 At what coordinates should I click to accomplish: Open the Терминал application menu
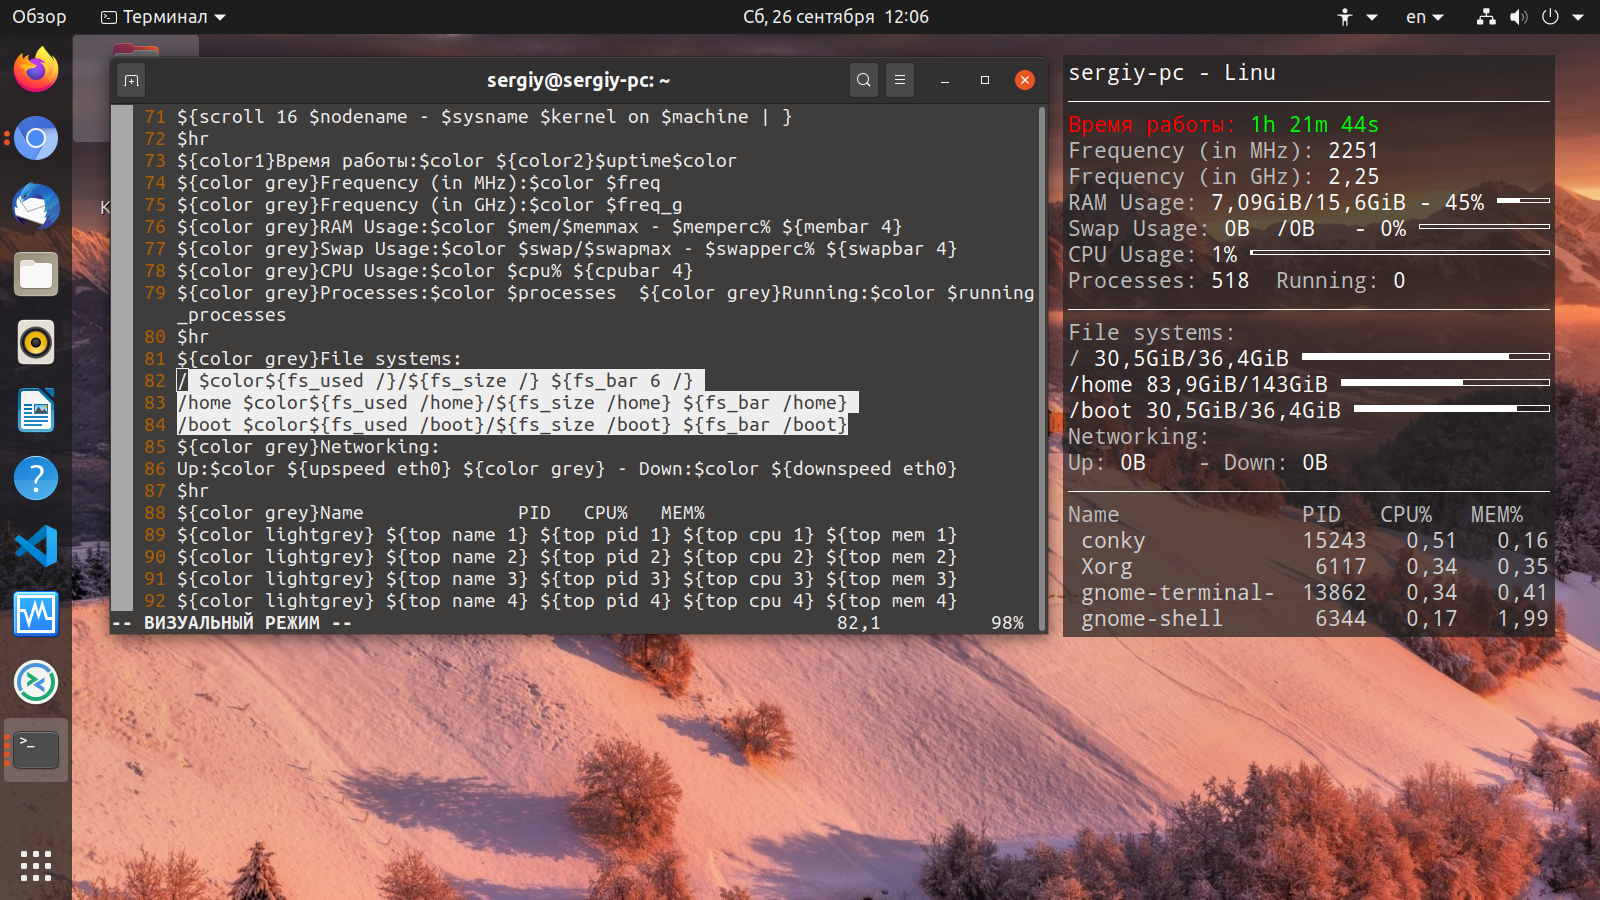(164, 17)
